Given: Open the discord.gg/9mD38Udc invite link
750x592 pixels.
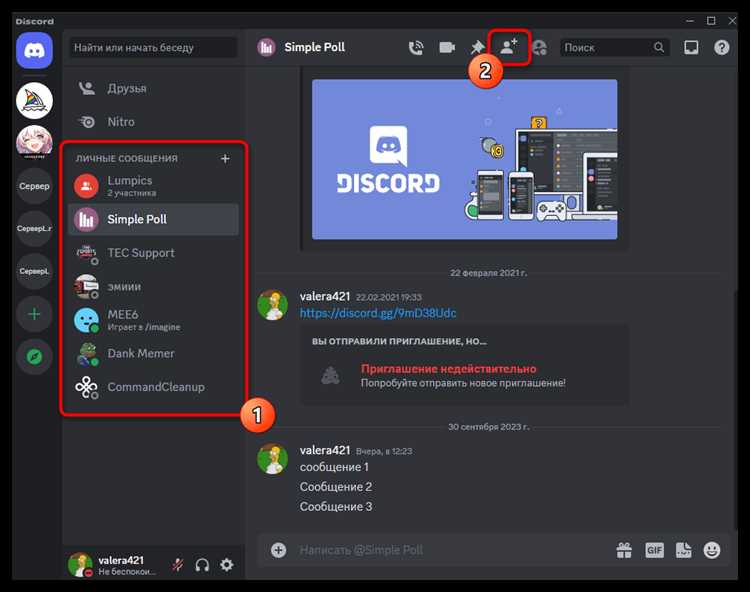Looking at the screenshot, I should click(x=378, y=313).
